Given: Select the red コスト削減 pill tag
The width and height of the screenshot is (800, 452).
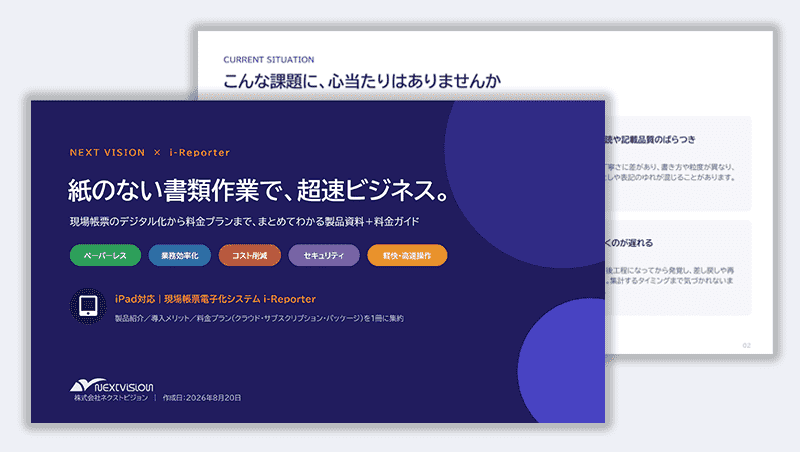Looking at the screenshot, I should 249,256.
